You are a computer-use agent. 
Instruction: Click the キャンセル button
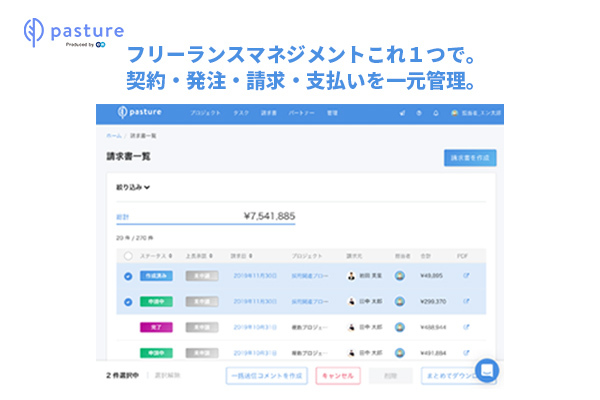click(x=338, y=376)
